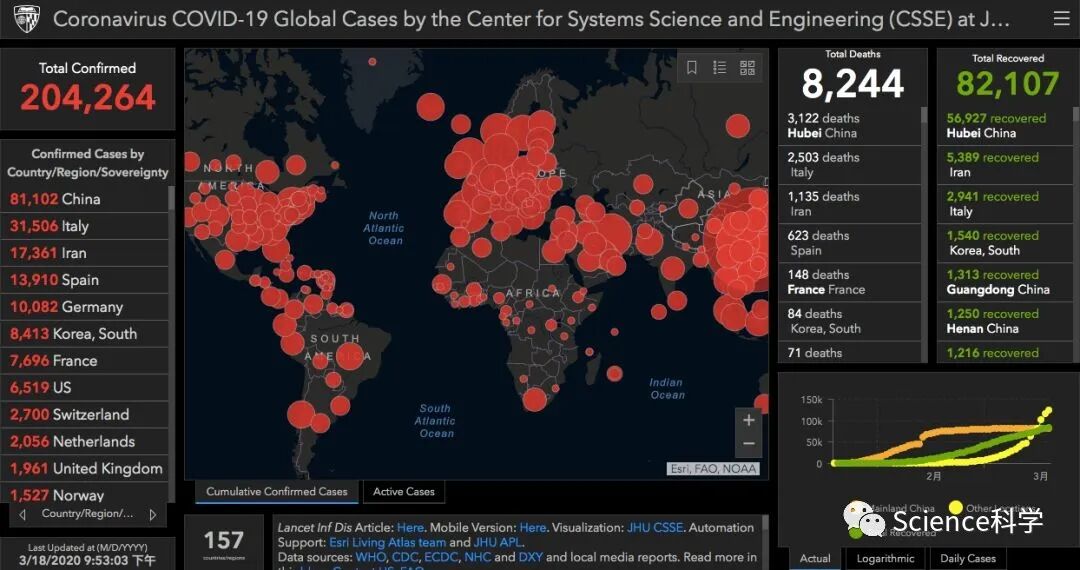
Task: Zoom out the map with minus button
Action: coord(749,444)
